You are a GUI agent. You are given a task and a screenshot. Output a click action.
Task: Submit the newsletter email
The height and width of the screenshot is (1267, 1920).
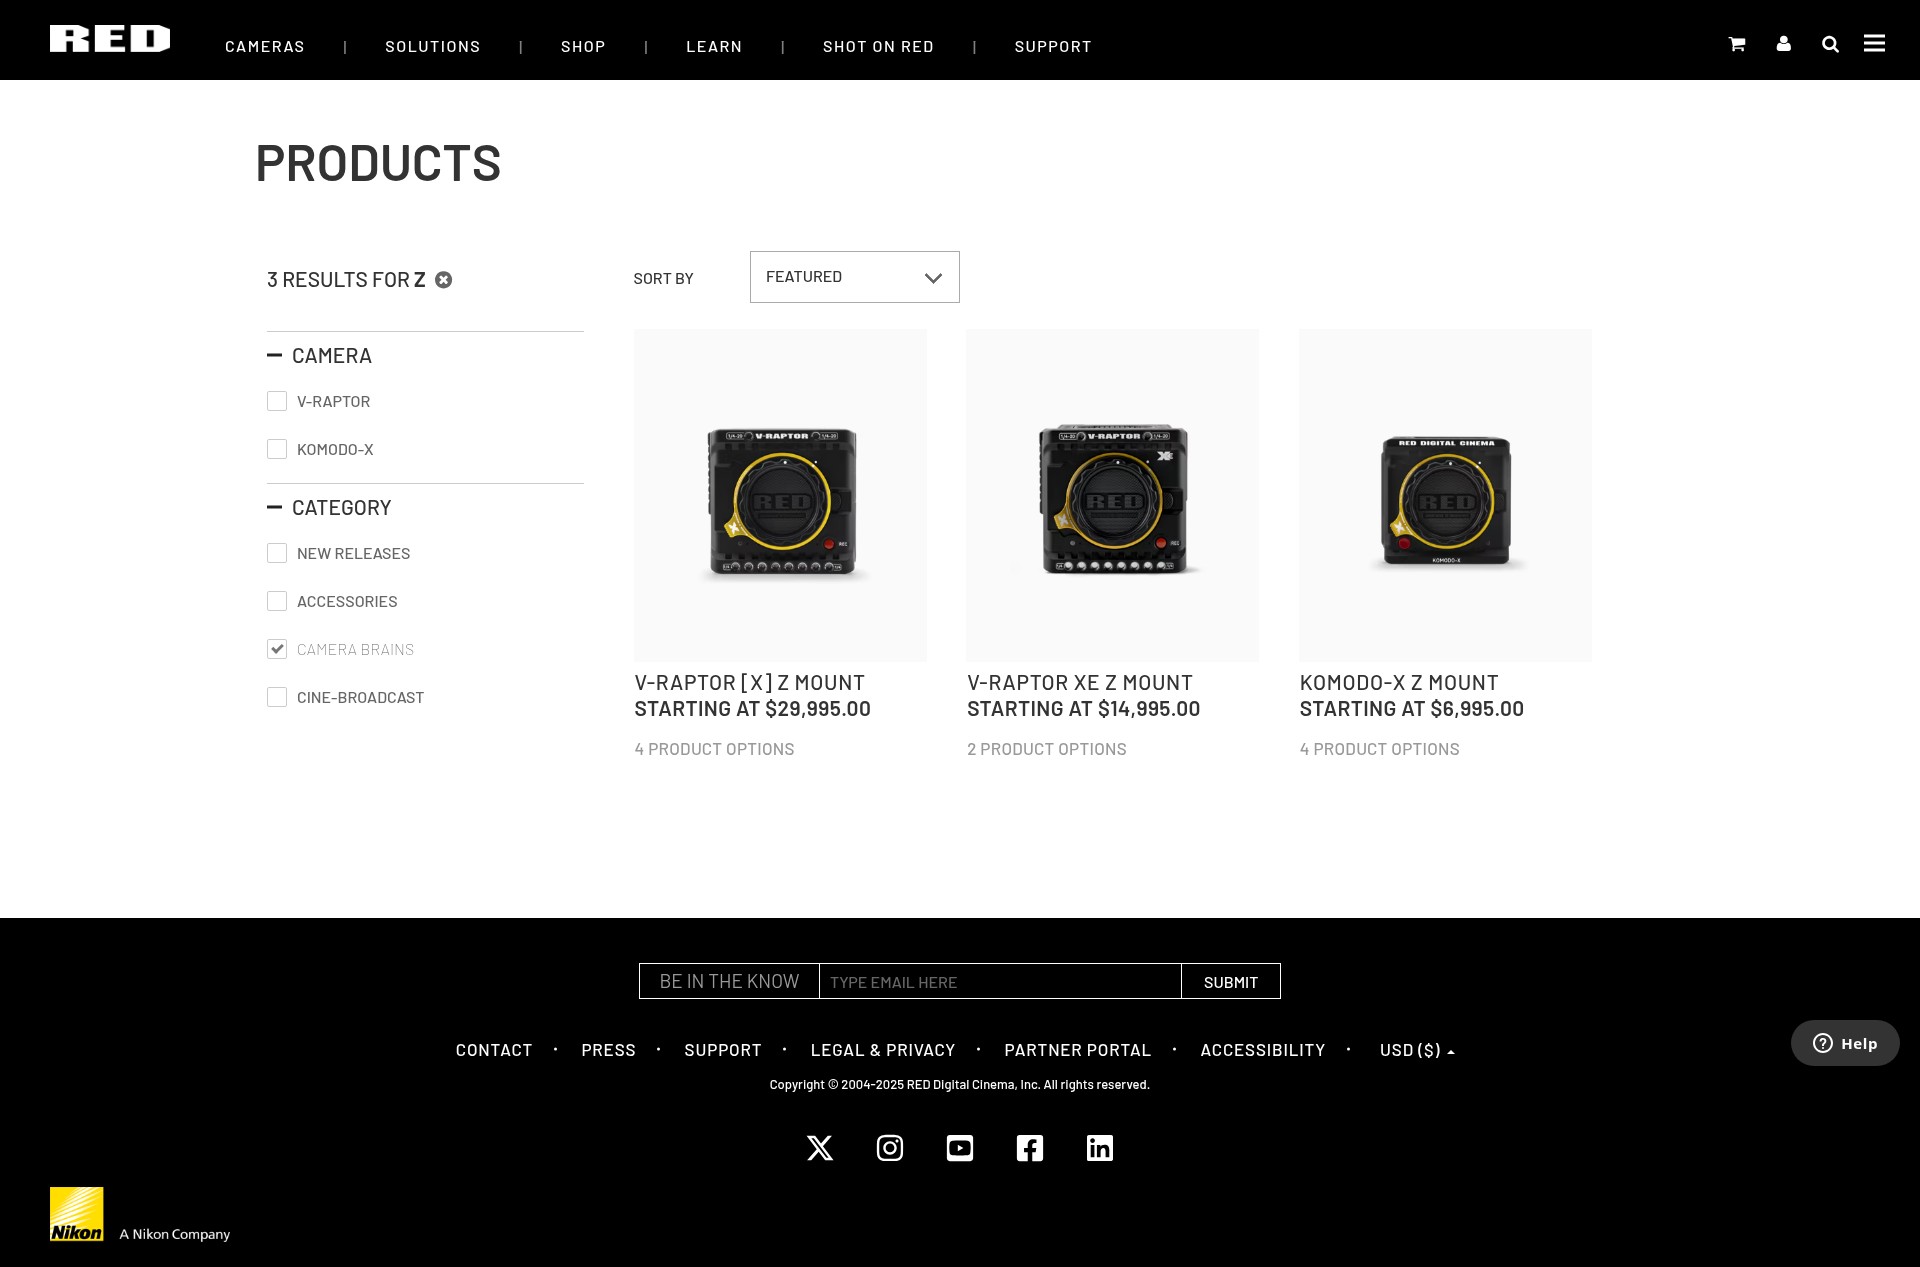coord(1231,981)
